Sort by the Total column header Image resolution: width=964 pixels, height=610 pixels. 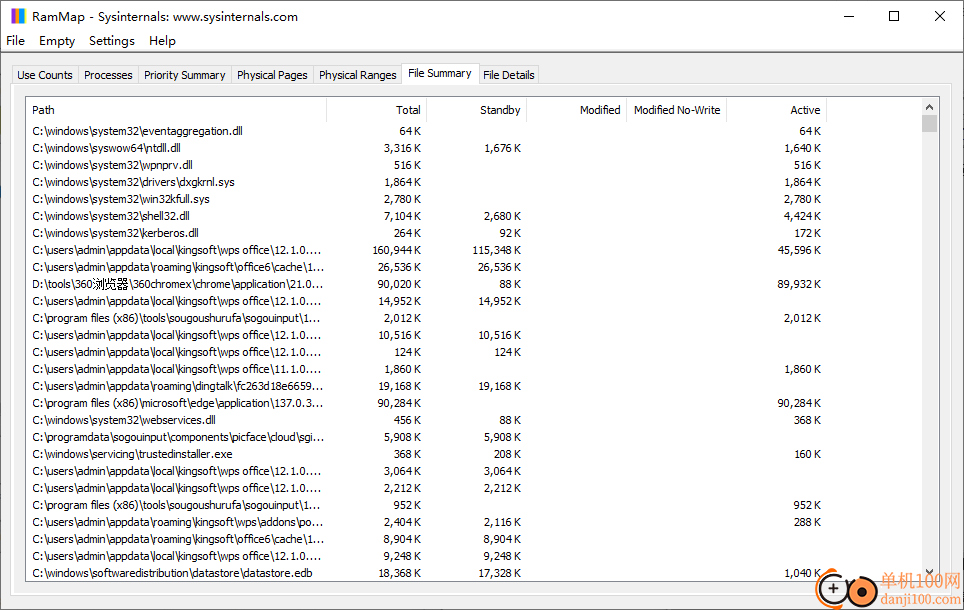point(376,110)
